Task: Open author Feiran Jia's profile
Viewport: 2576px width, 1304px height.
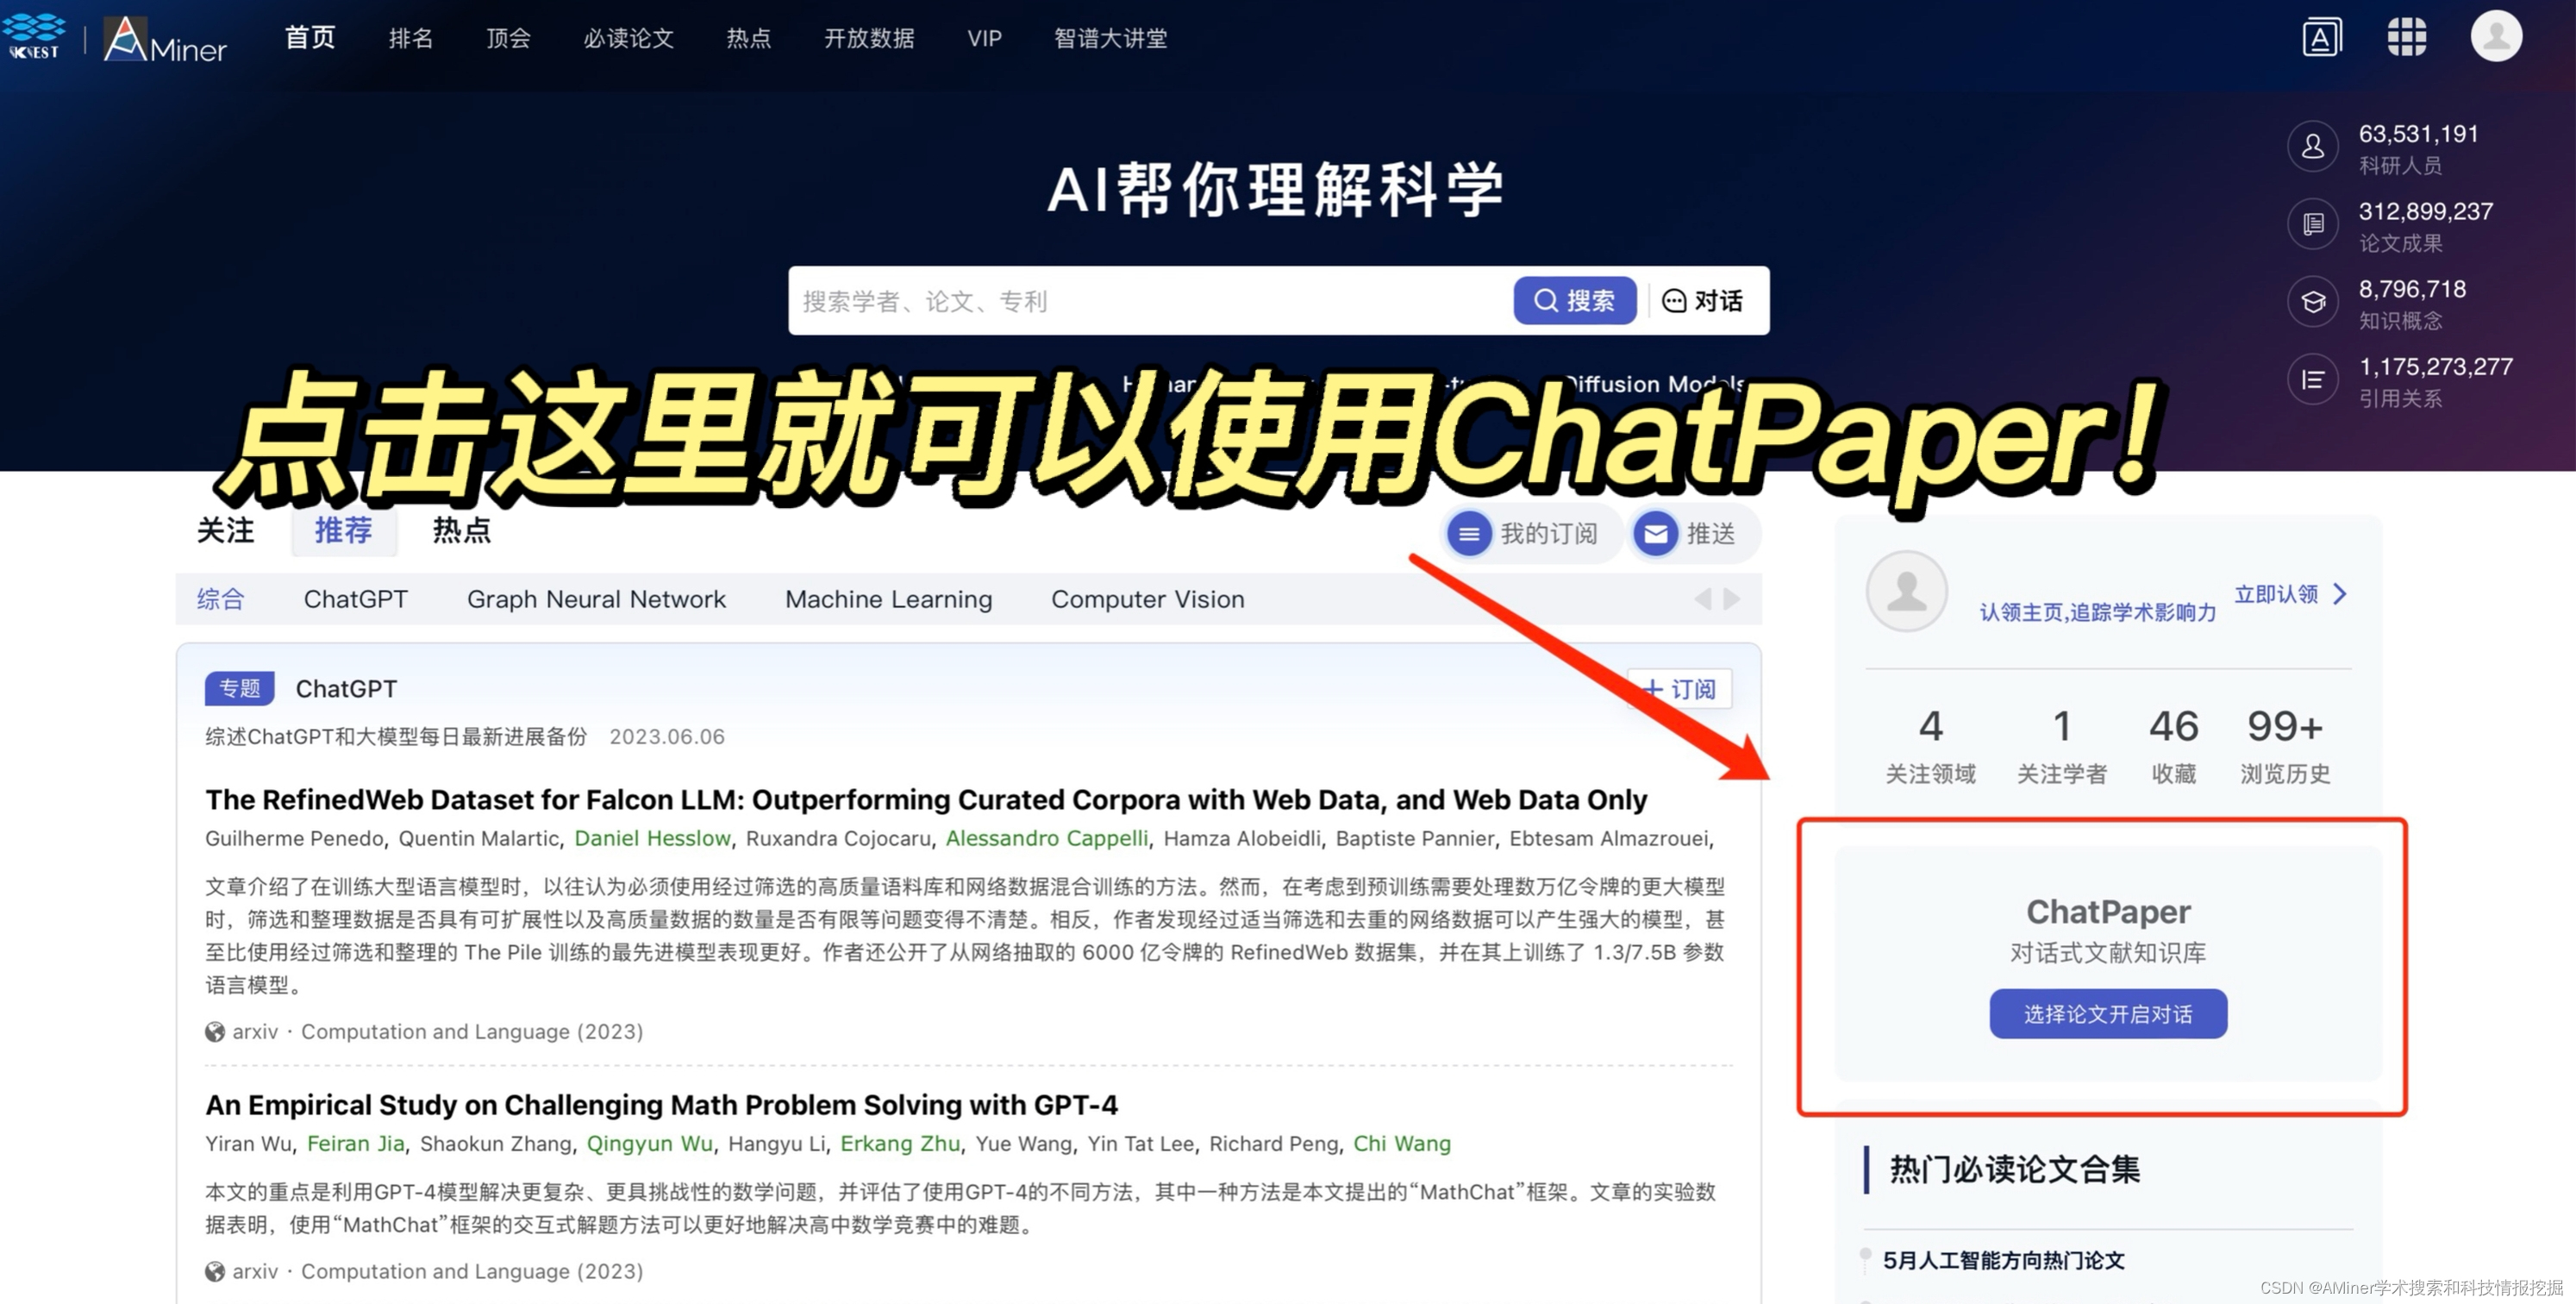Action: 355,1144
